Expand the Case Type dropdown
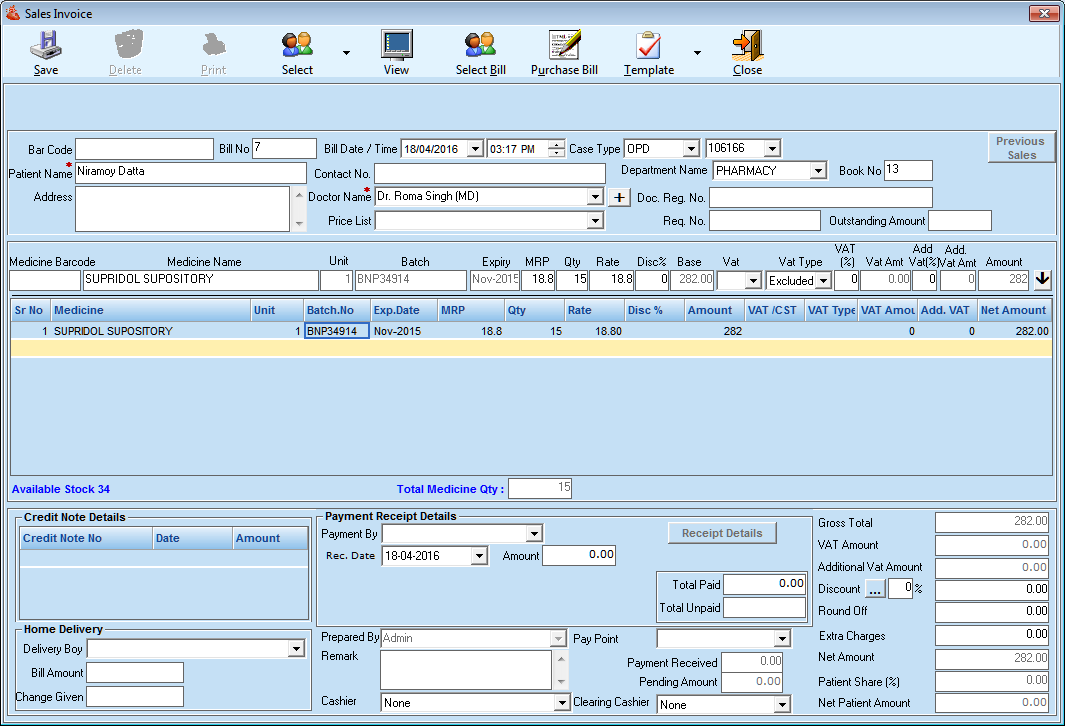Image resolution: width=1065 pixels, height=726 pixels. tap(690, 149)
